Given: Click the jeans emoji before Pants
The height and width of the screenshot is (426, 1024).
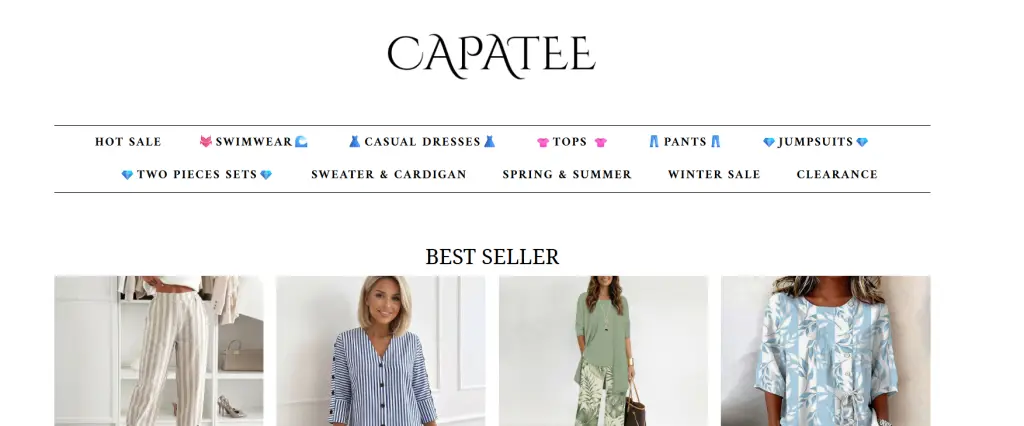Looking at the screenshot, I should click(x=654, y=142).
